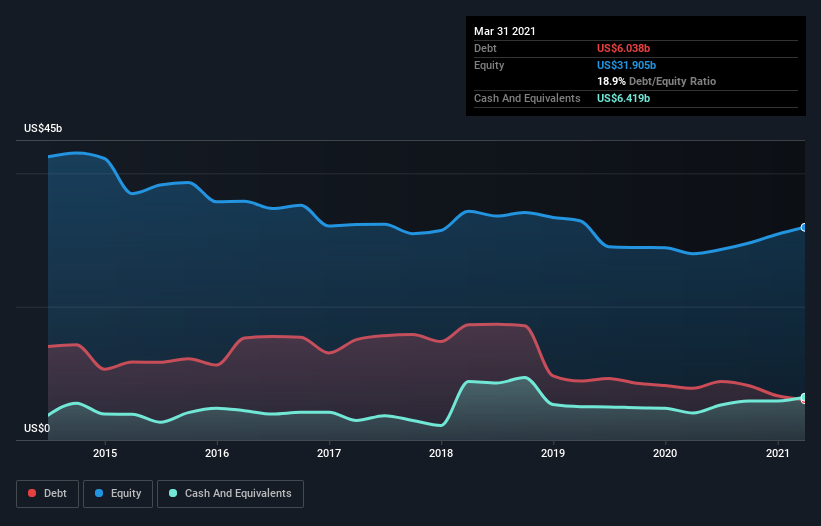
Task: Toggle the Debt series legend button
Action: pyautogui.click(x=48, y=494)
